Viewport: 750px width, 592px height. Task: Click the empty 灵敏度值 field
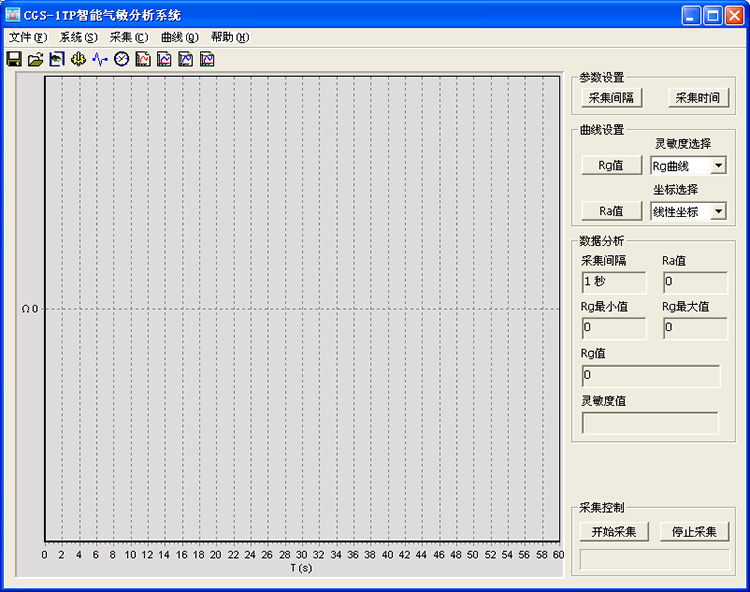pos(650,423)
